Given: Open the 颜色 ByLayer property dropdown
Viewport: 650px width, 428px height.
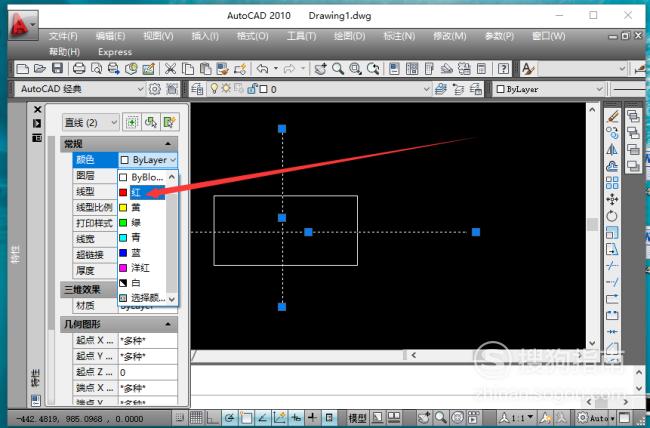Looking at the screenshot, I should coord(148,160).
